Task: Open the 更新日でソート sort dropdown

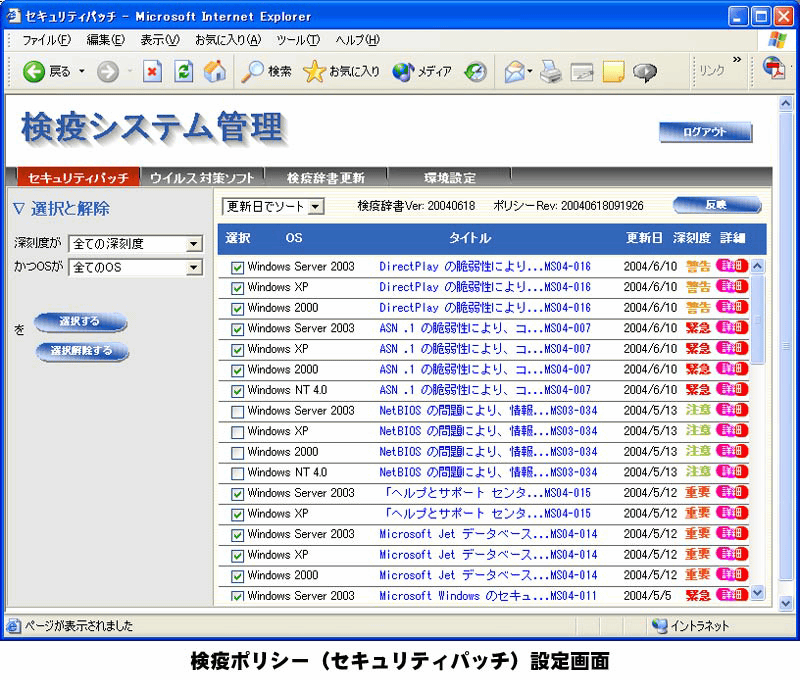Action: [x=273, y=207]
